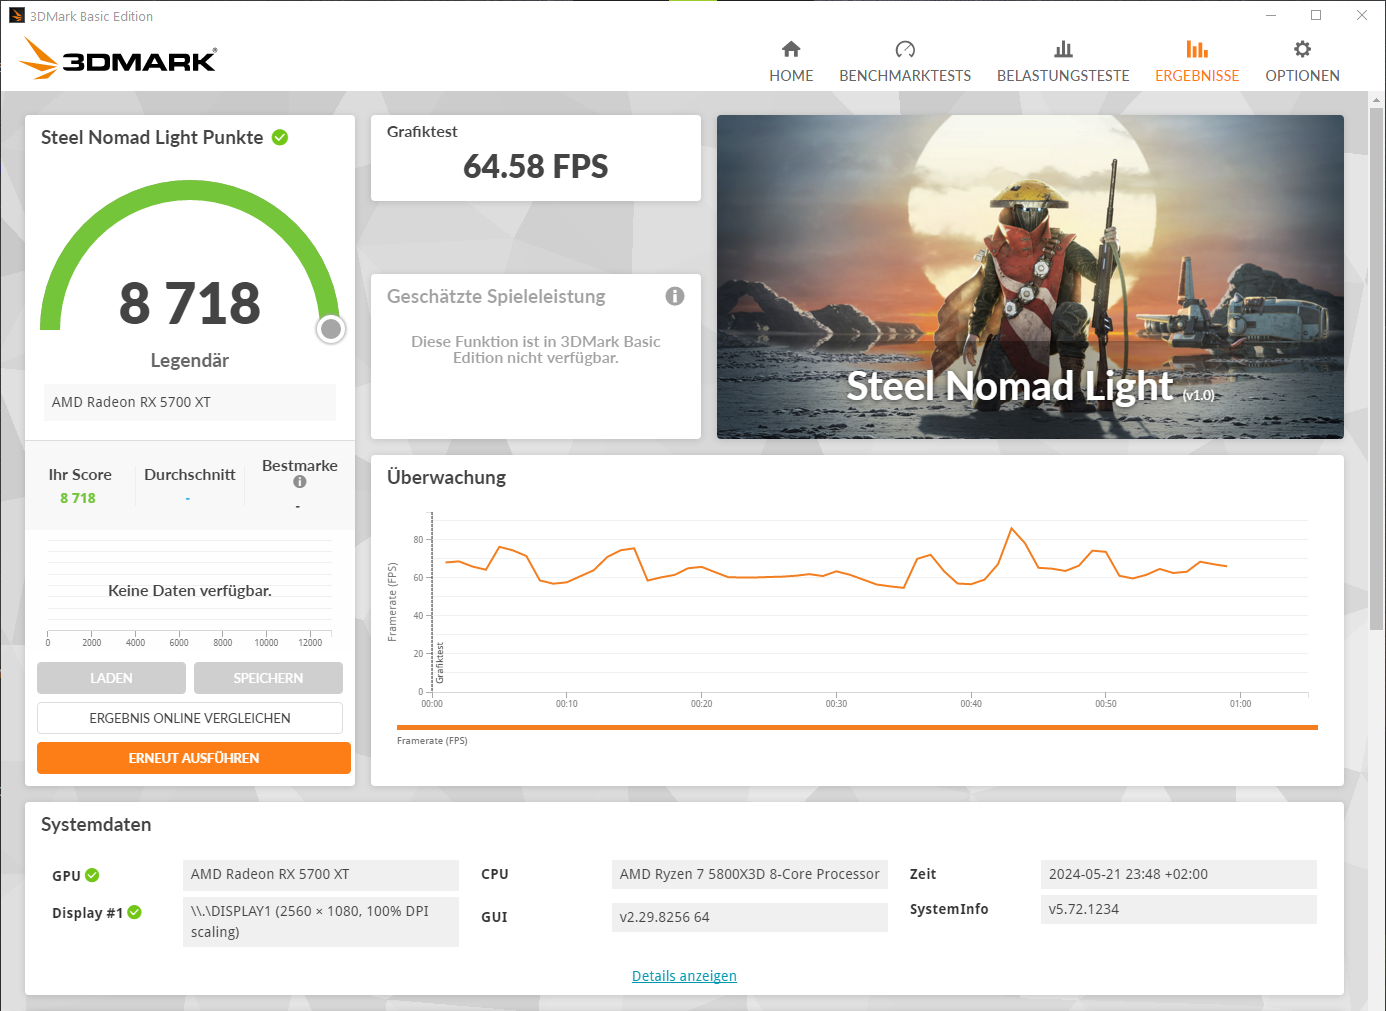Click the orange Framerate timeline bar
This screenshot has height=1011, width=1386.
857,728
